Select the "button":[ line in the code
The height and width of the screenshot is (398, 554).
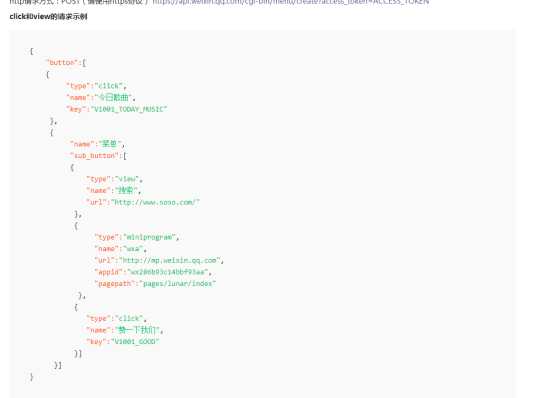click(x=66, y=63)
